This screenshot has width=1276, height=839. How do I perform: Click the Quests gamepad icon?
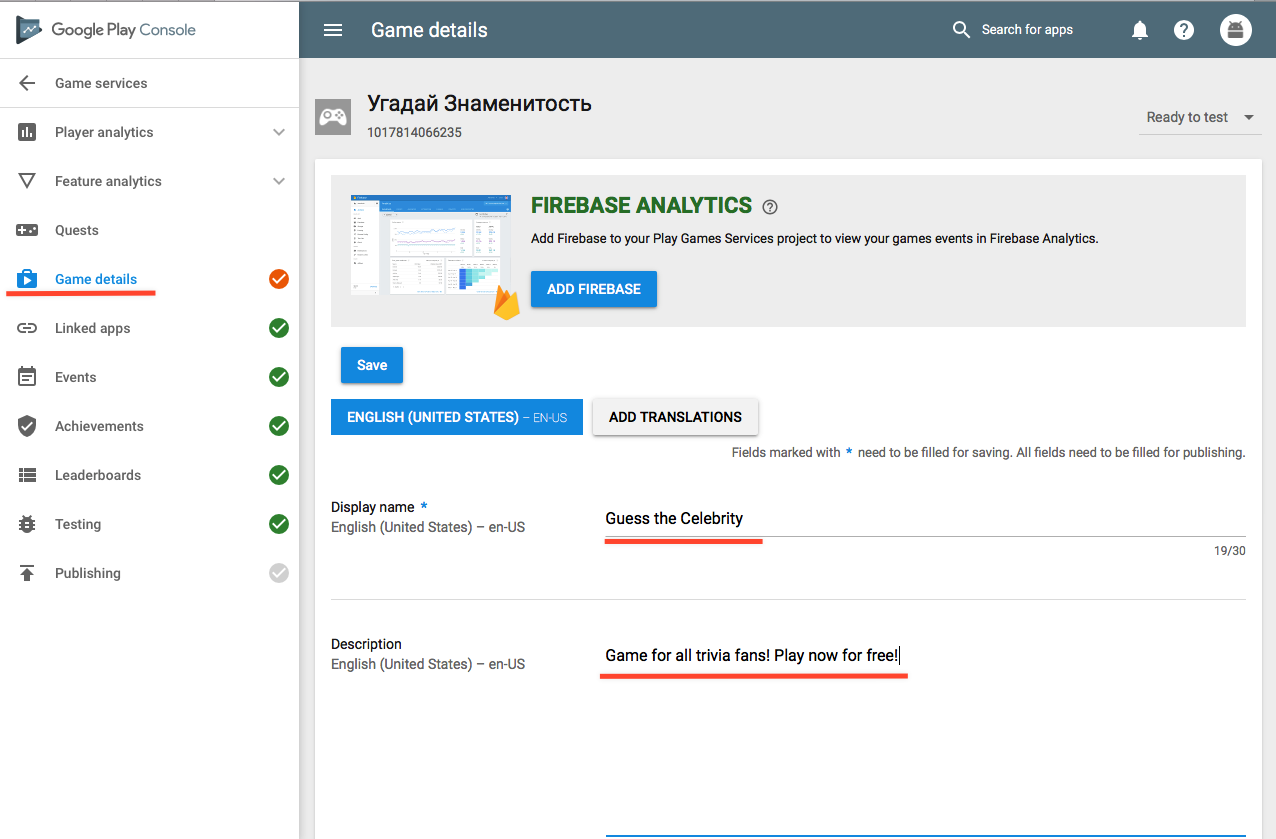27,230
